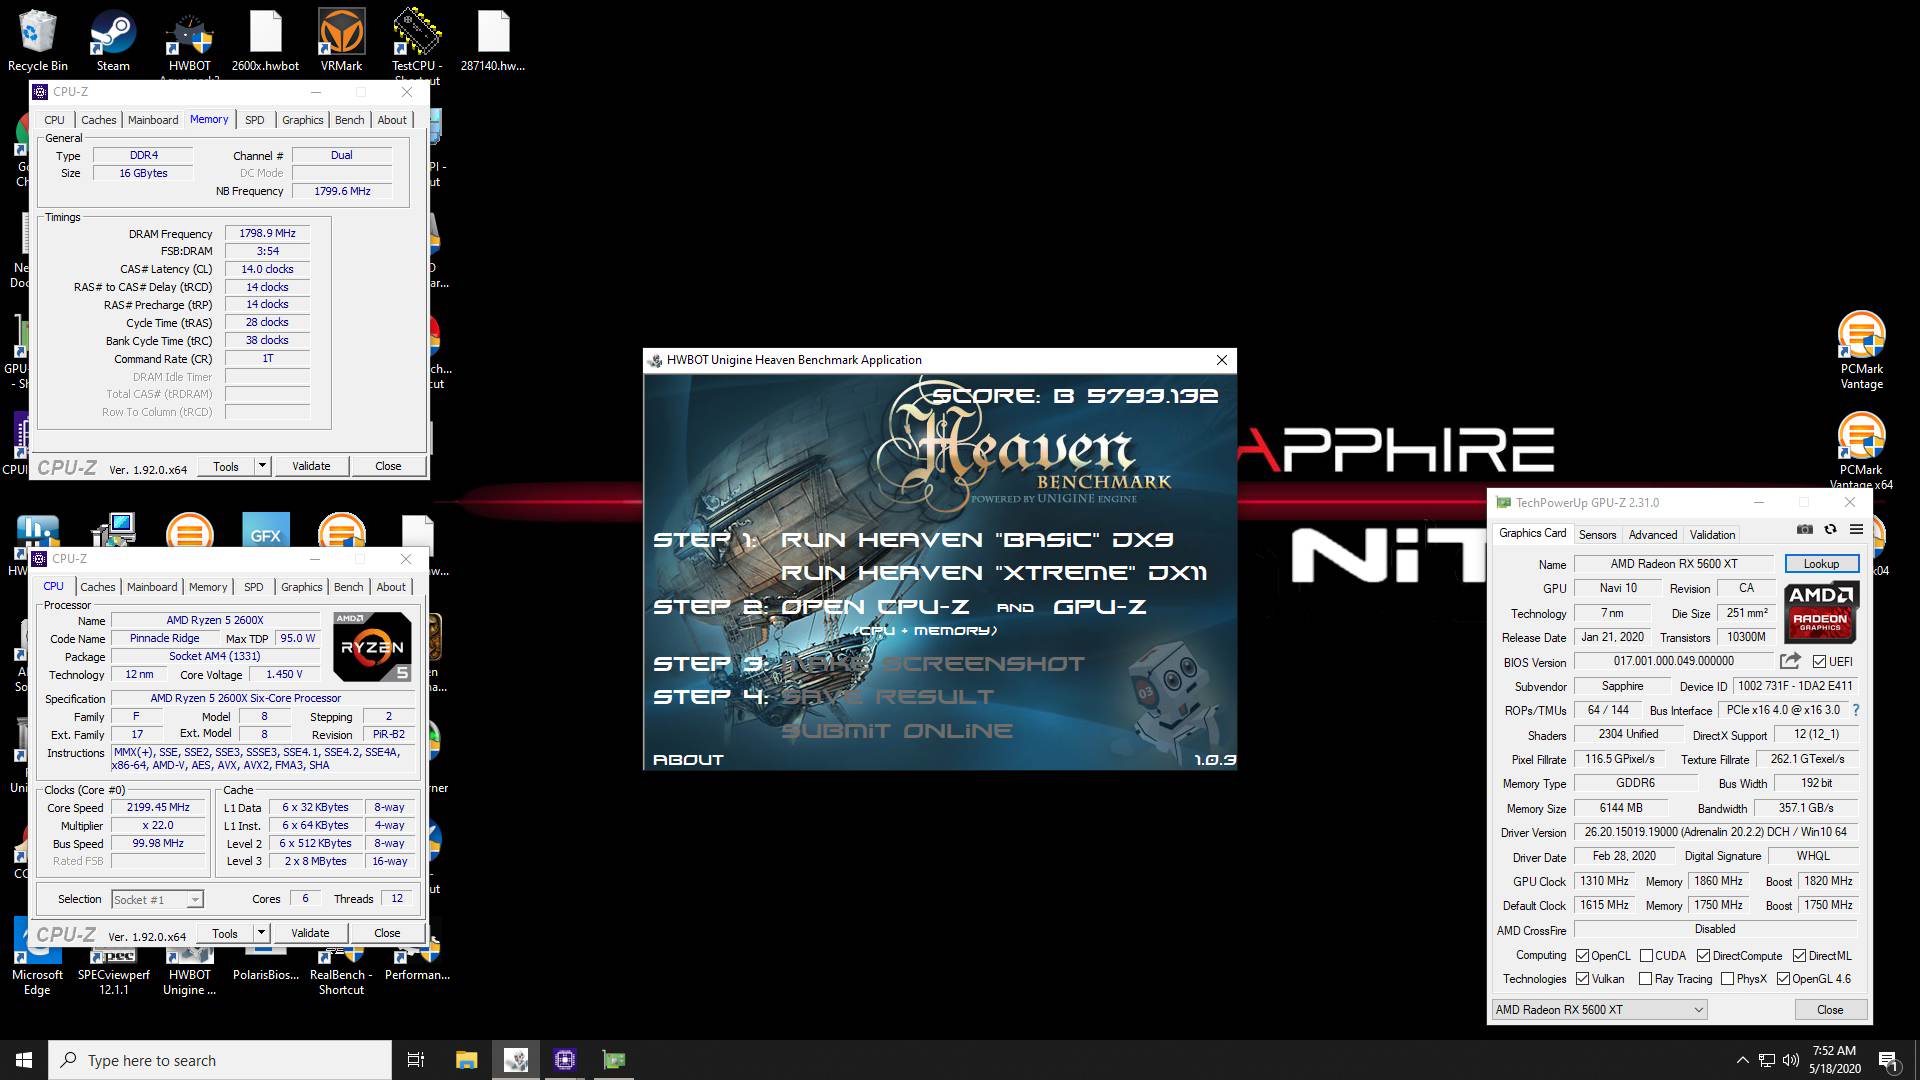This screenshot has height=1080, width=1920.
Task: Run Heaven "Basic" DX9 benchmark
Action: pos(977,540)
